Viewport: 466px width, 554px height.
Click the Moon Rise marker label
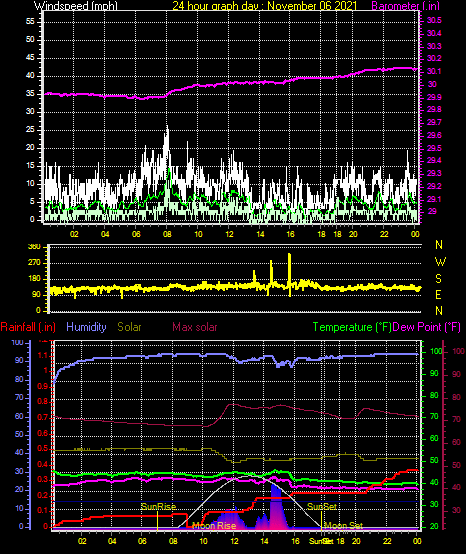click(x=214, y=526)
